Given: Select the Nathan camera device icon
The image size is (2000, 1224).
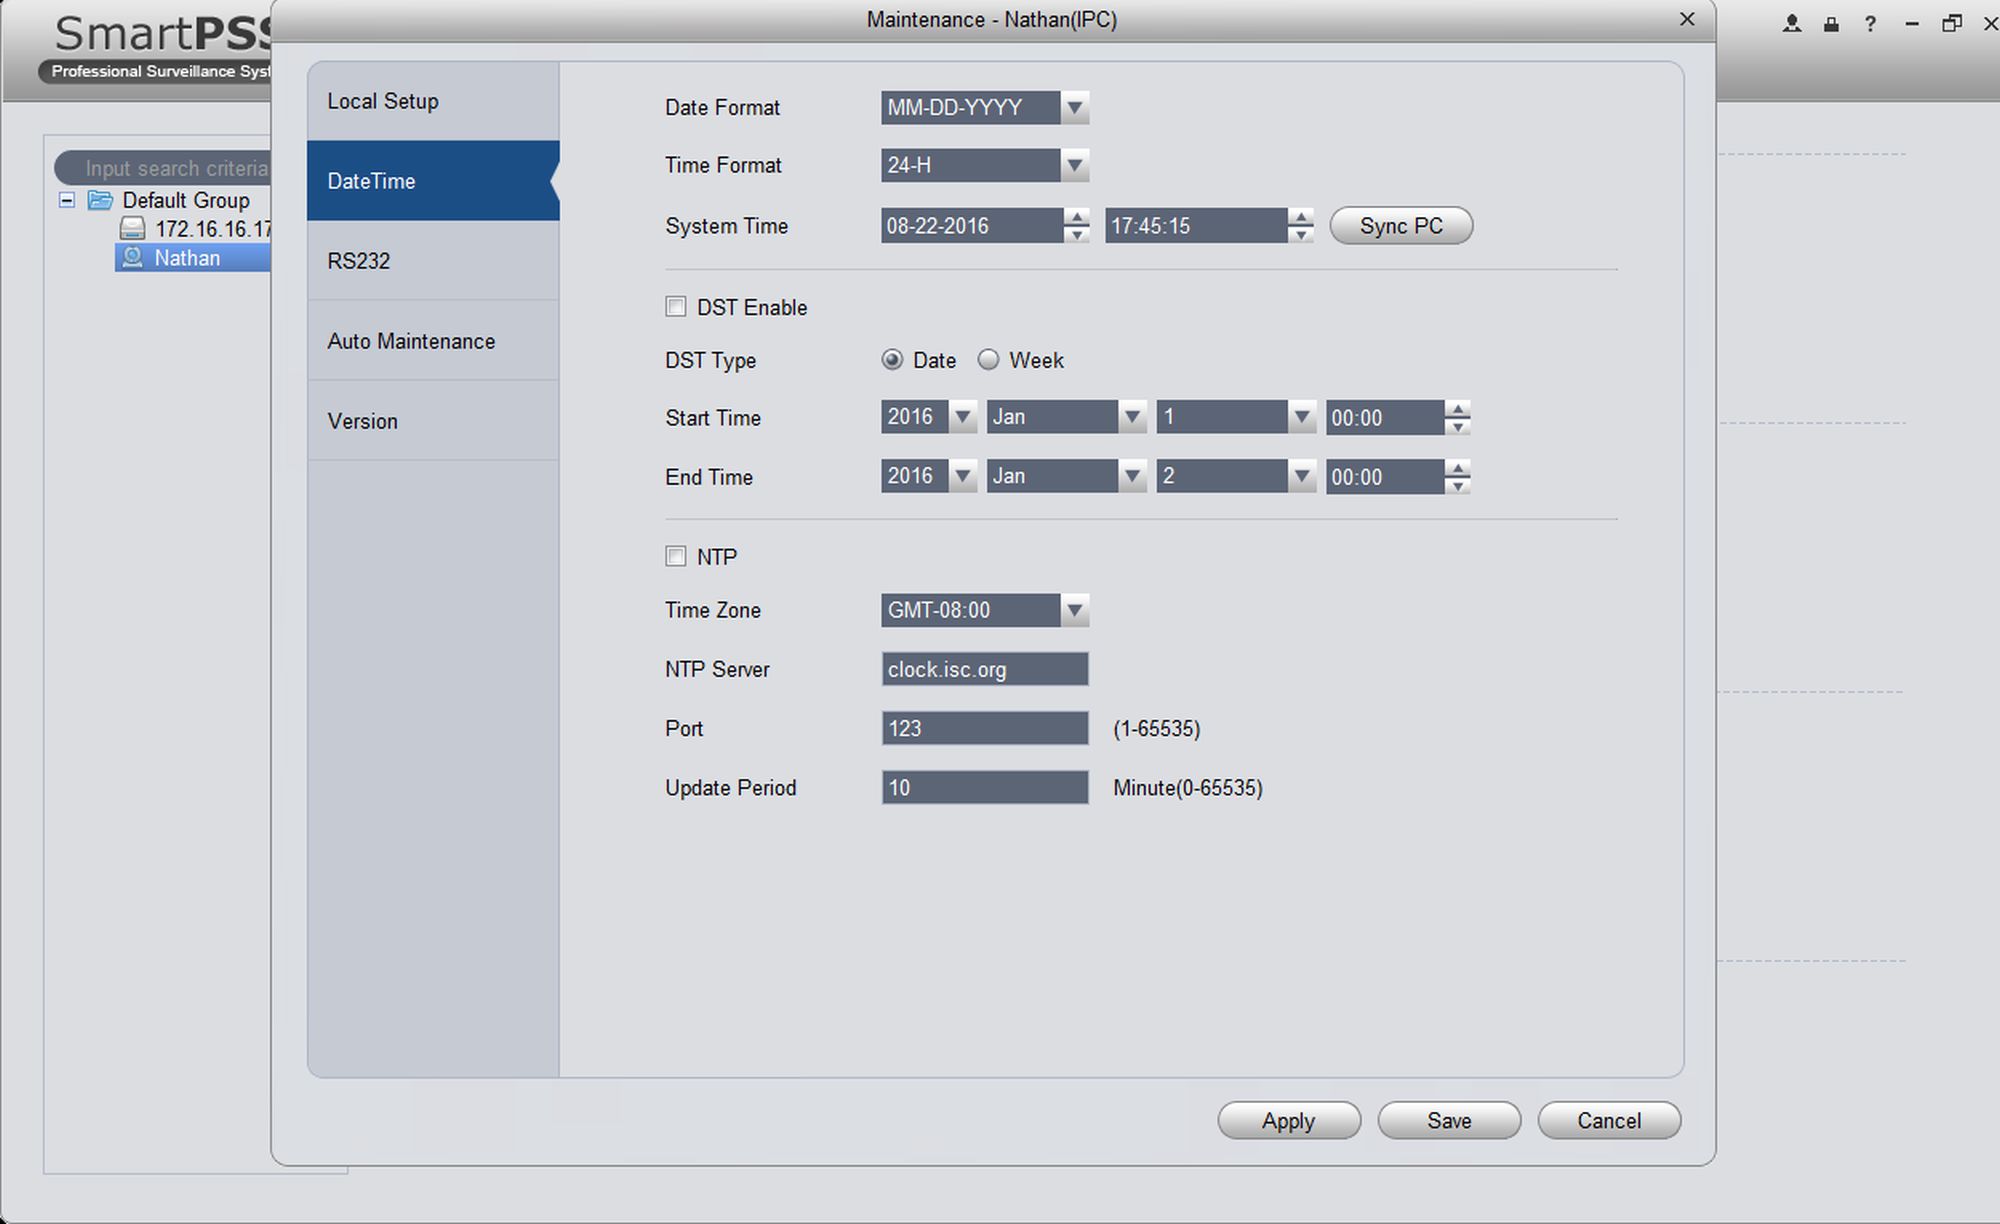Looking at the screenshot, I should (132, 258).
